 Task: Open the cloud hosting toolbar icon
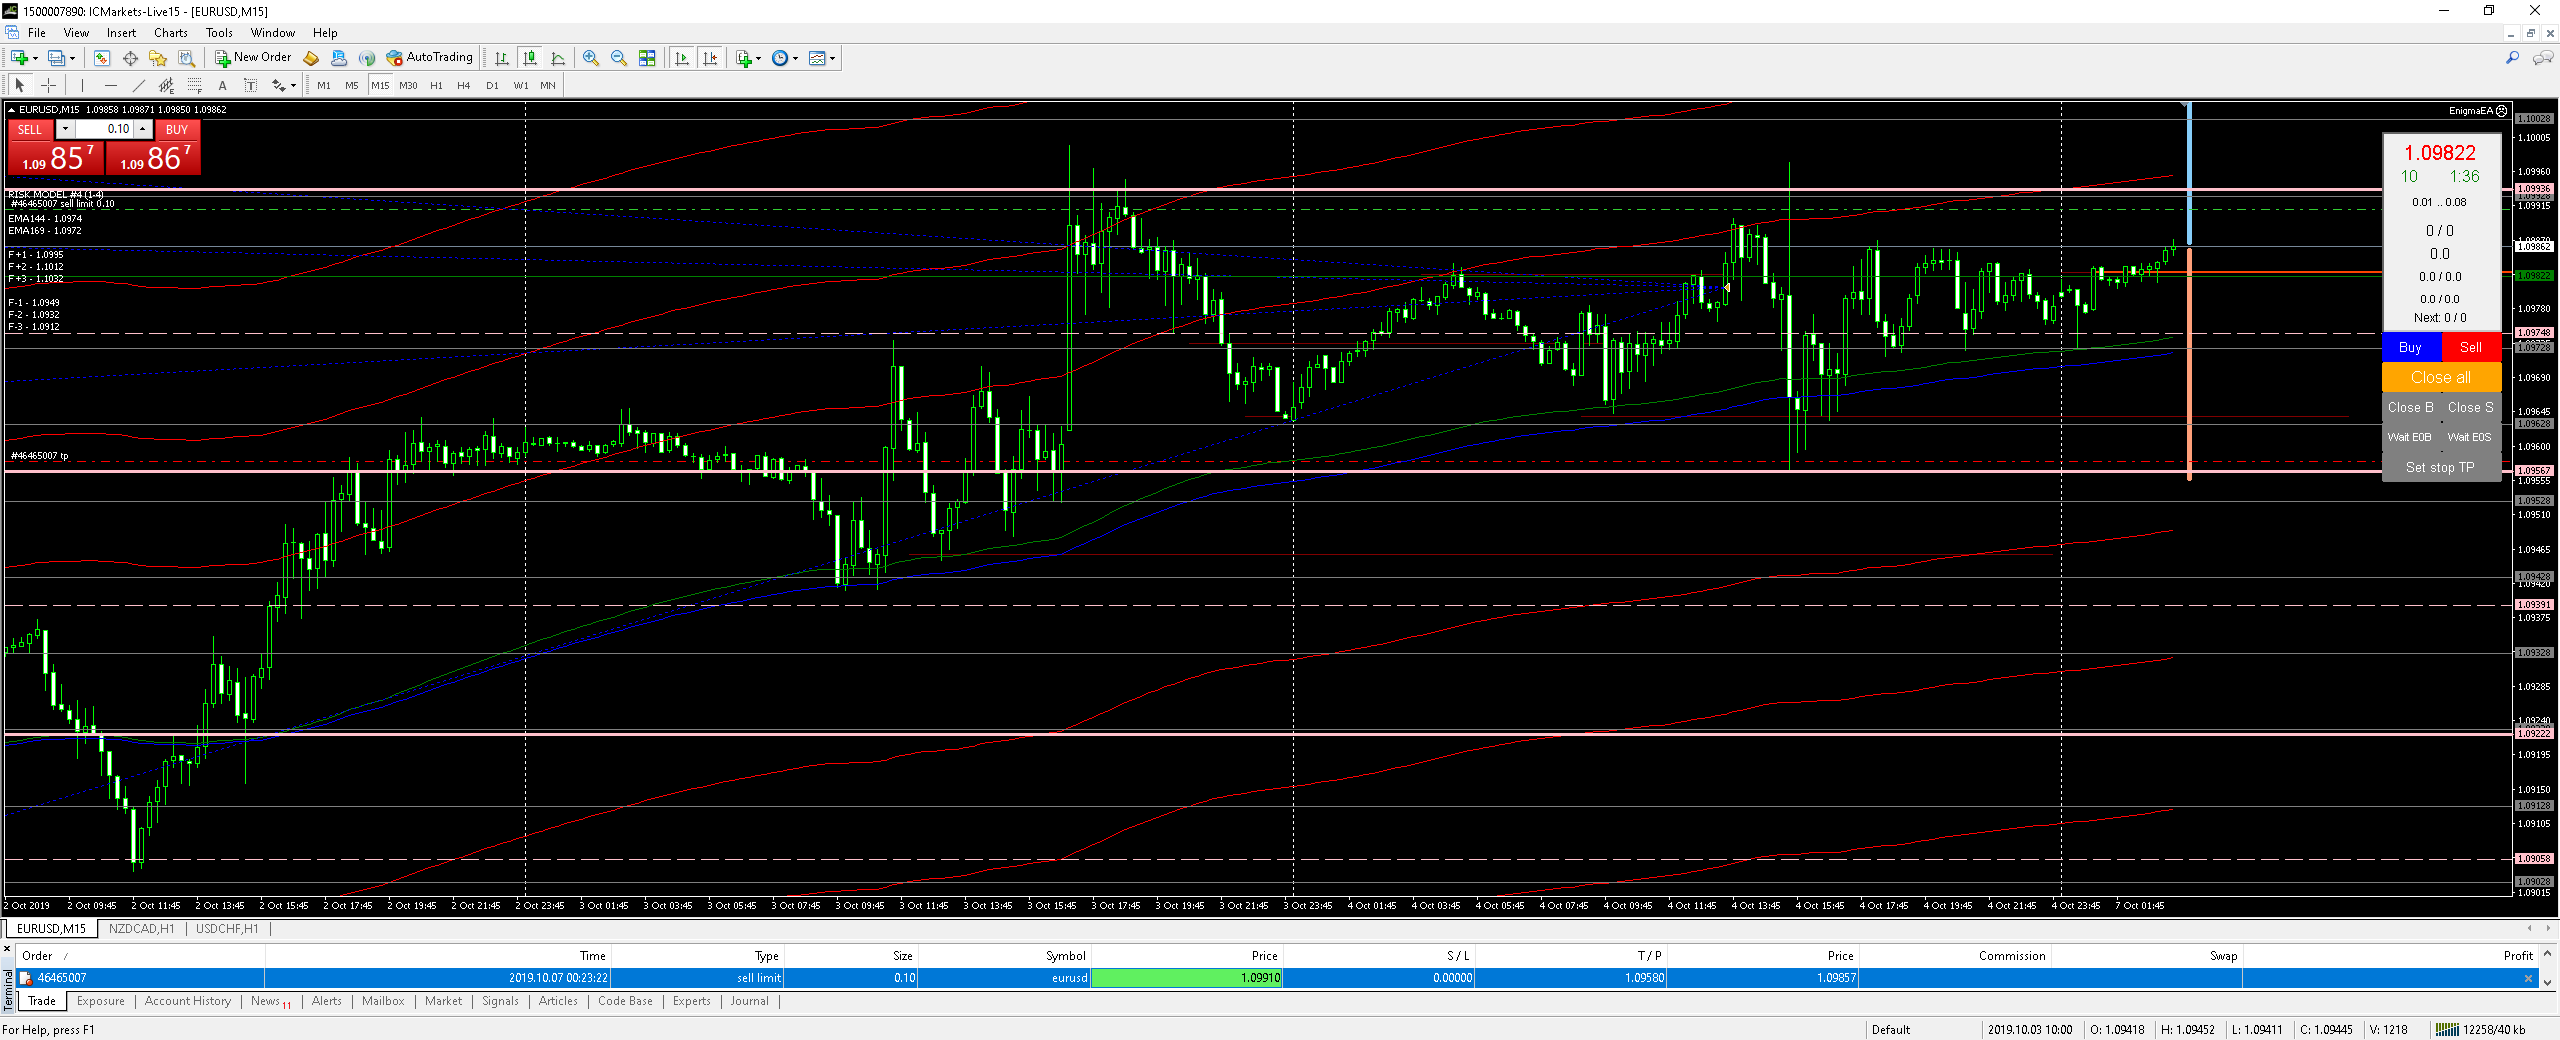click(x=339, y=58)
